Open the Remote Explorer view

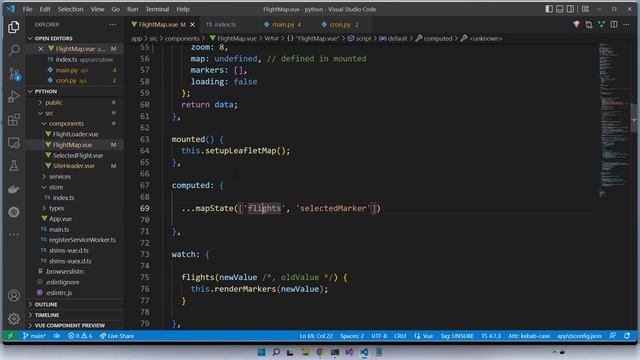tap(14, 143)
